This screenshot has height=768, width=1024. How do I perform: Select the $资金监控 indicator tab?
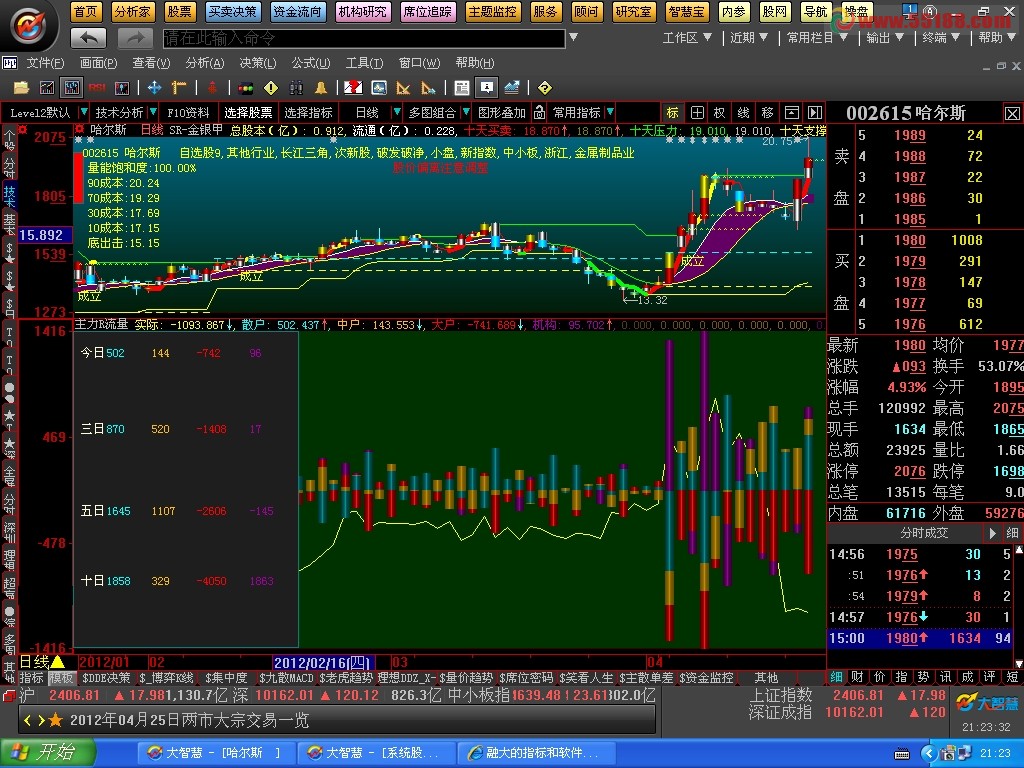706,678
